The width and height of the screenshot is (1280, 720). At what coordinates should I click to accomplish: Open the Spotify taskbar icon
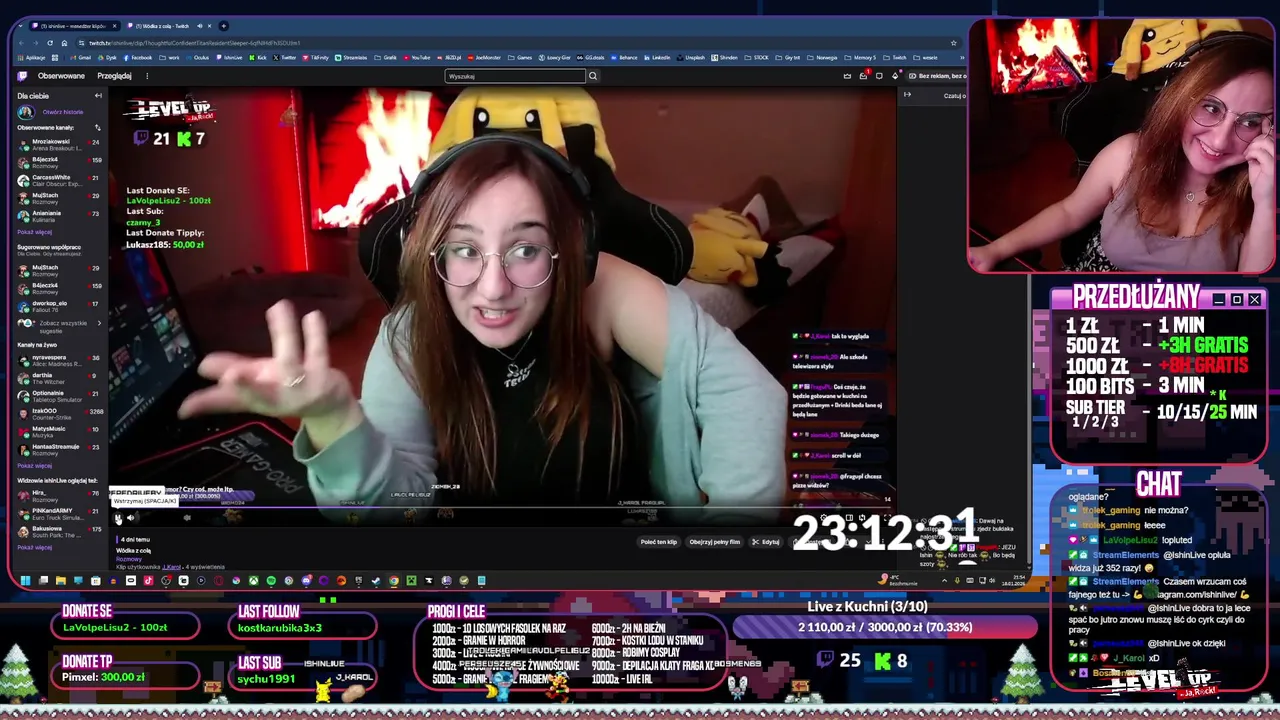click(x=271, y=580)
